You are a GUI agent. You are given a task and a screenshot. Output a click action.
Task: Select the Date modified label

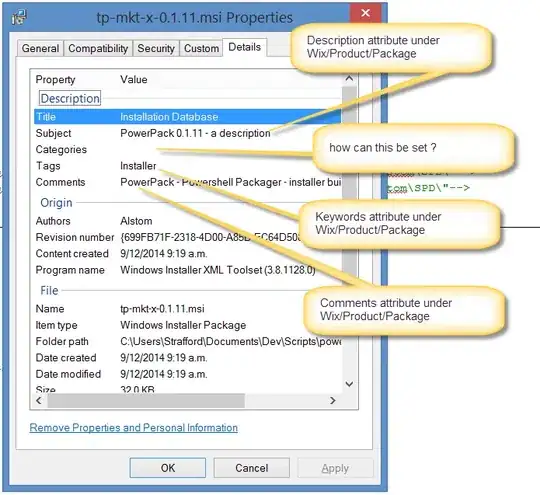click(x=68, y=374)
